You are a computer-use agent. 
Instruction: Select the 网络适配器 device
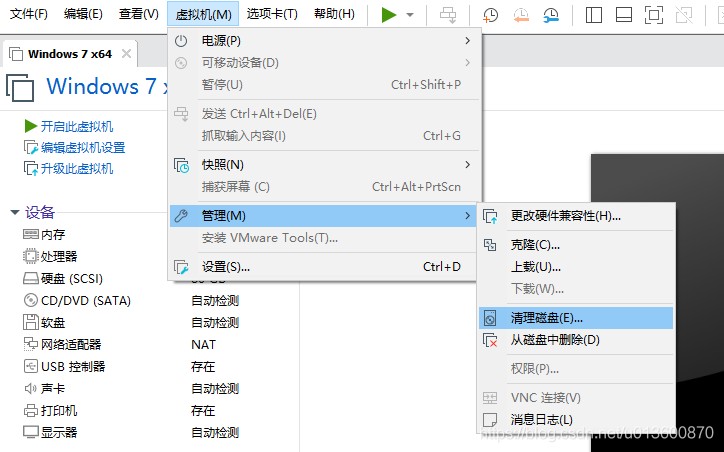pos(62,344)
